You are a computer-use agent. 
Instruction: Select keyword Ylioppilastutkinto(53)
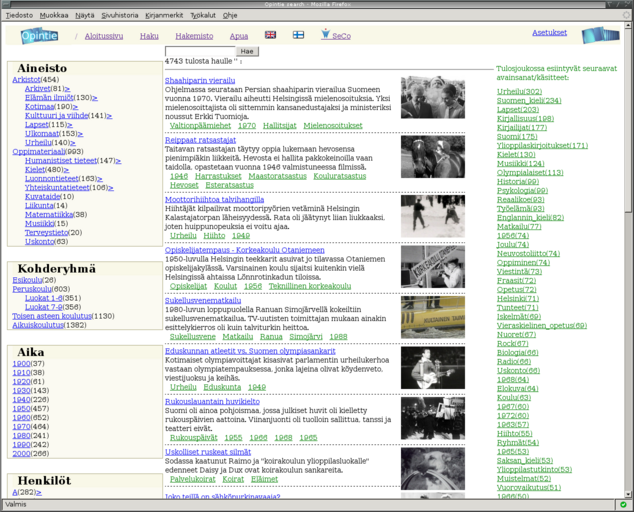(x=534, y=470)
